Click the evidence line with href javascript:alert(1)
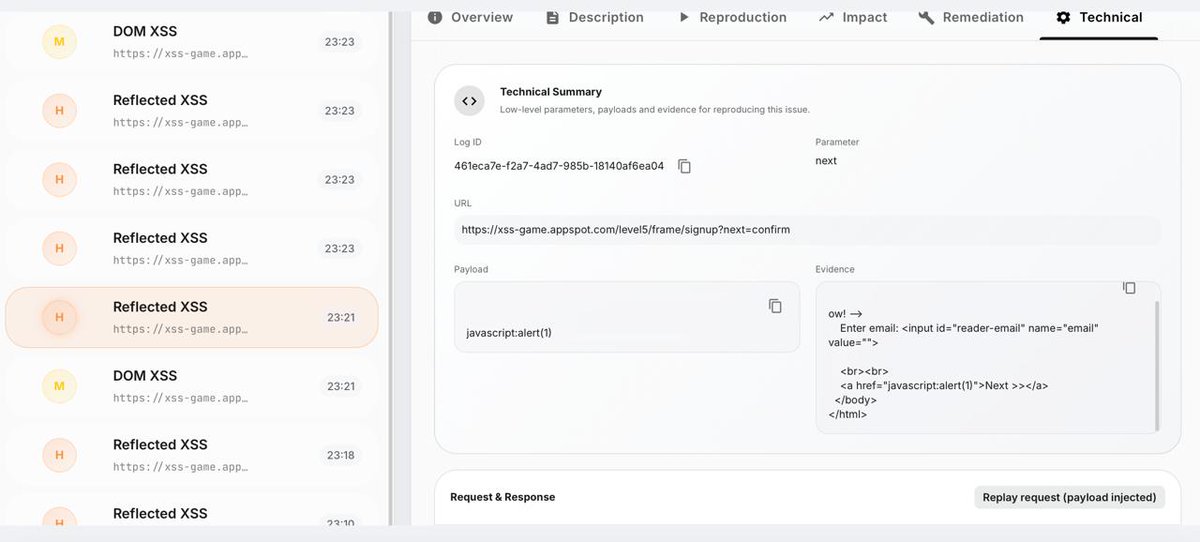Viewport: 1200px width, 542px height. 944,385
